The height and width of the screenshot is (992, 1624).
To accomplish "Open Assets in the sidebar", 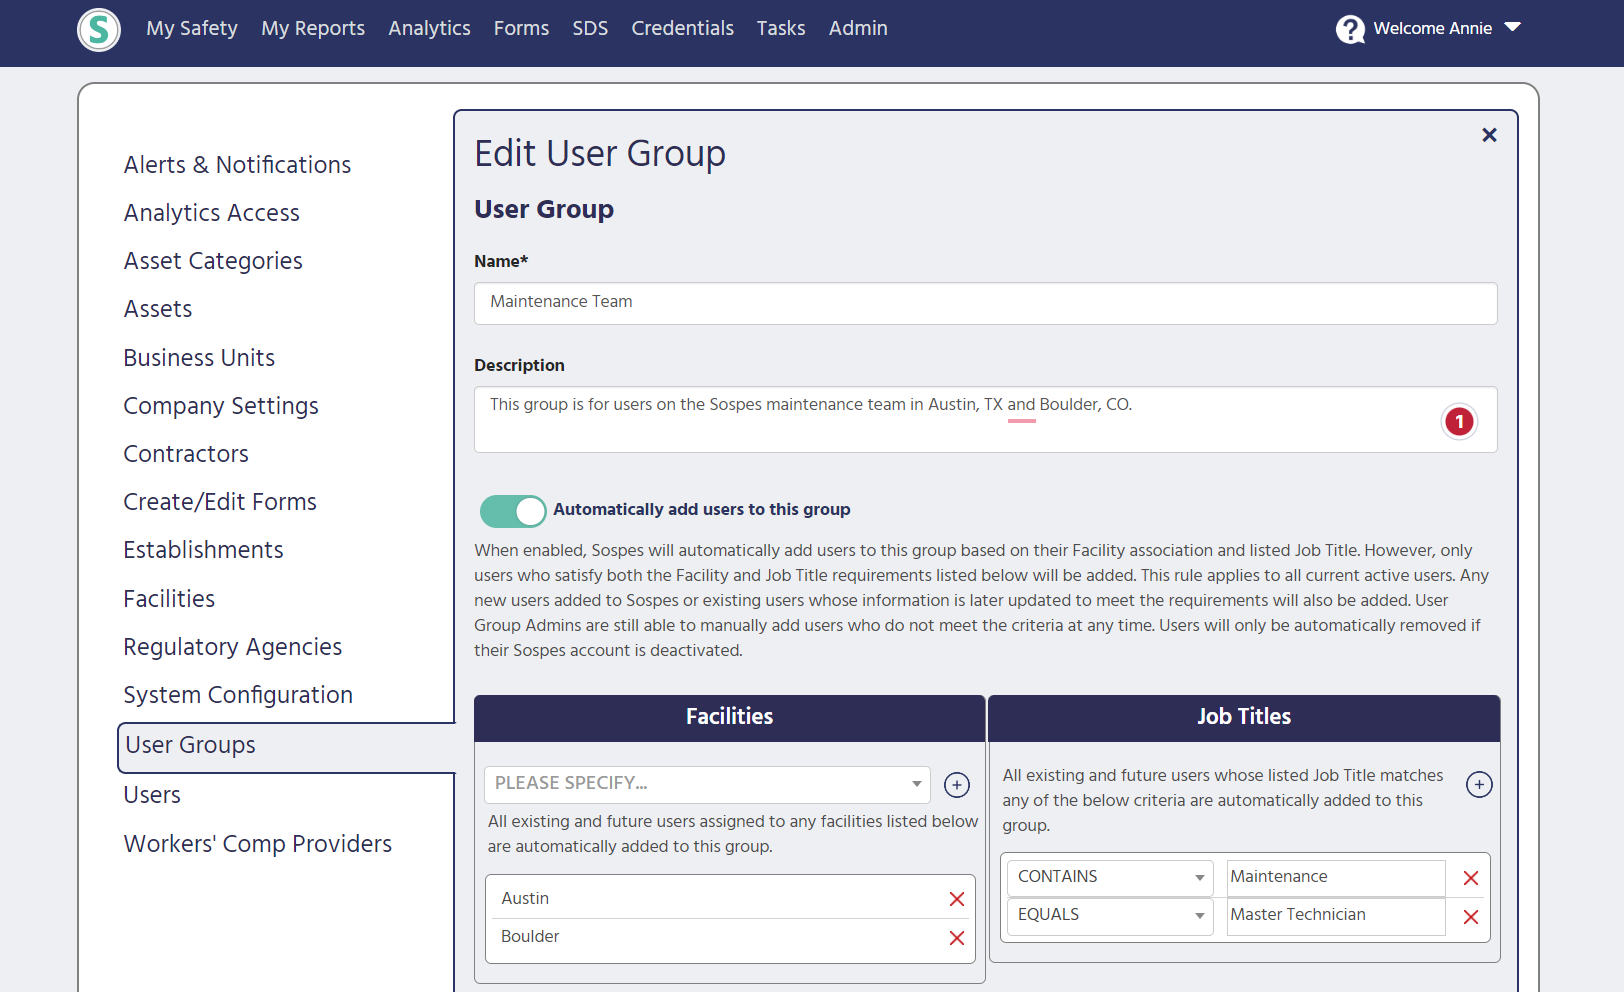I will click(x=158, y=309).
